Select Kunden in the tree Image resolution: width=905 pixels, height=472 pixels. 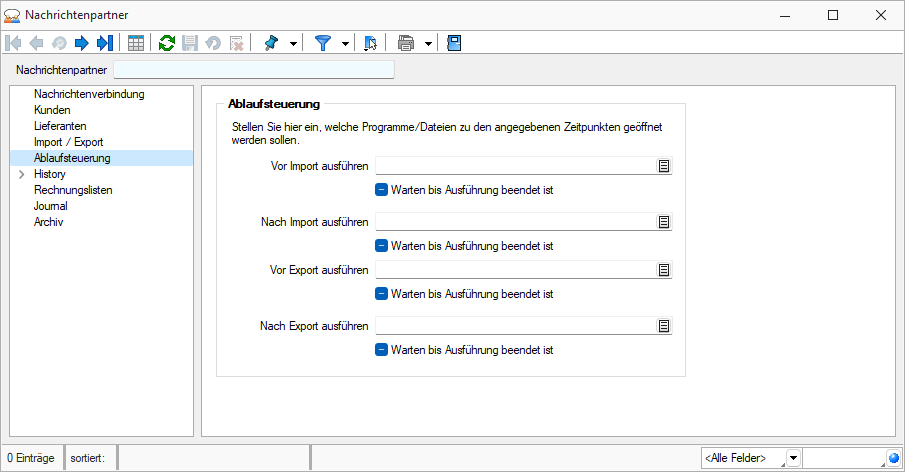[x=52, y=110]
